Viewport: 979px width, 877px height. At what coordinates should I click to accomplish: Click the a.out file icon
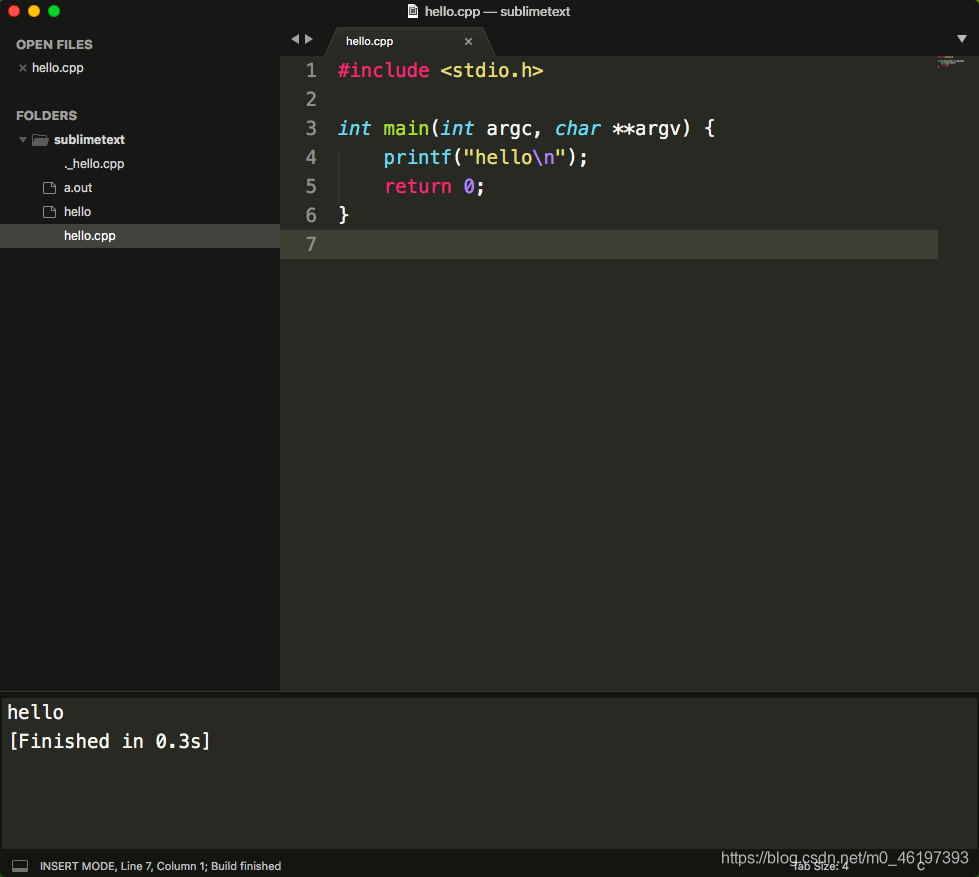[x=49, y=188]
